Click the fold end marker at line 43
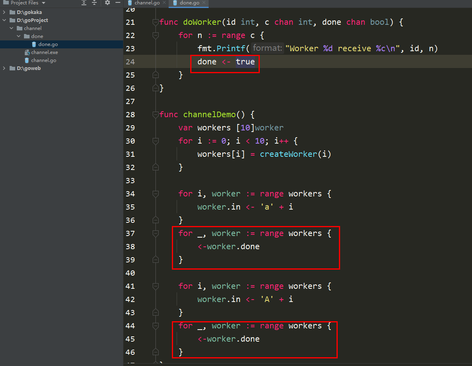472x366 pixels. pos(155,312)
